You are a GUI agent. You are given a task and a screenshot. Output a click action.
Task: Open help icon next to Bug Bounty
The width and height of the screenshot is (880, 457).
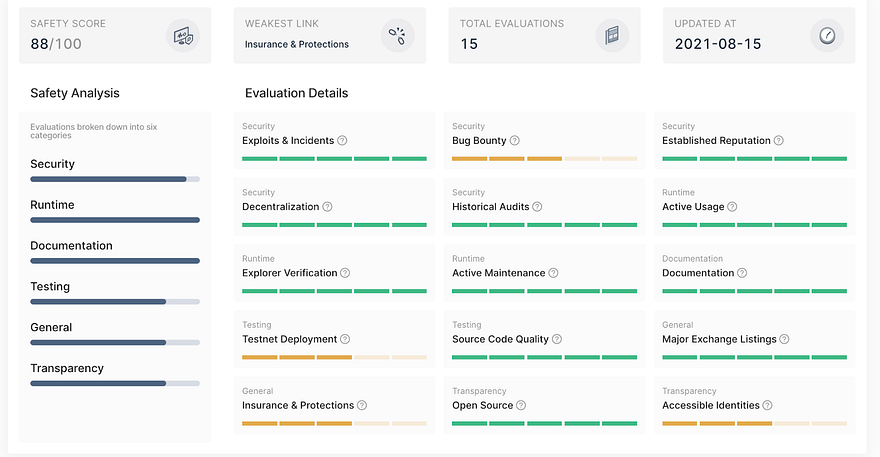pos(514,140)
